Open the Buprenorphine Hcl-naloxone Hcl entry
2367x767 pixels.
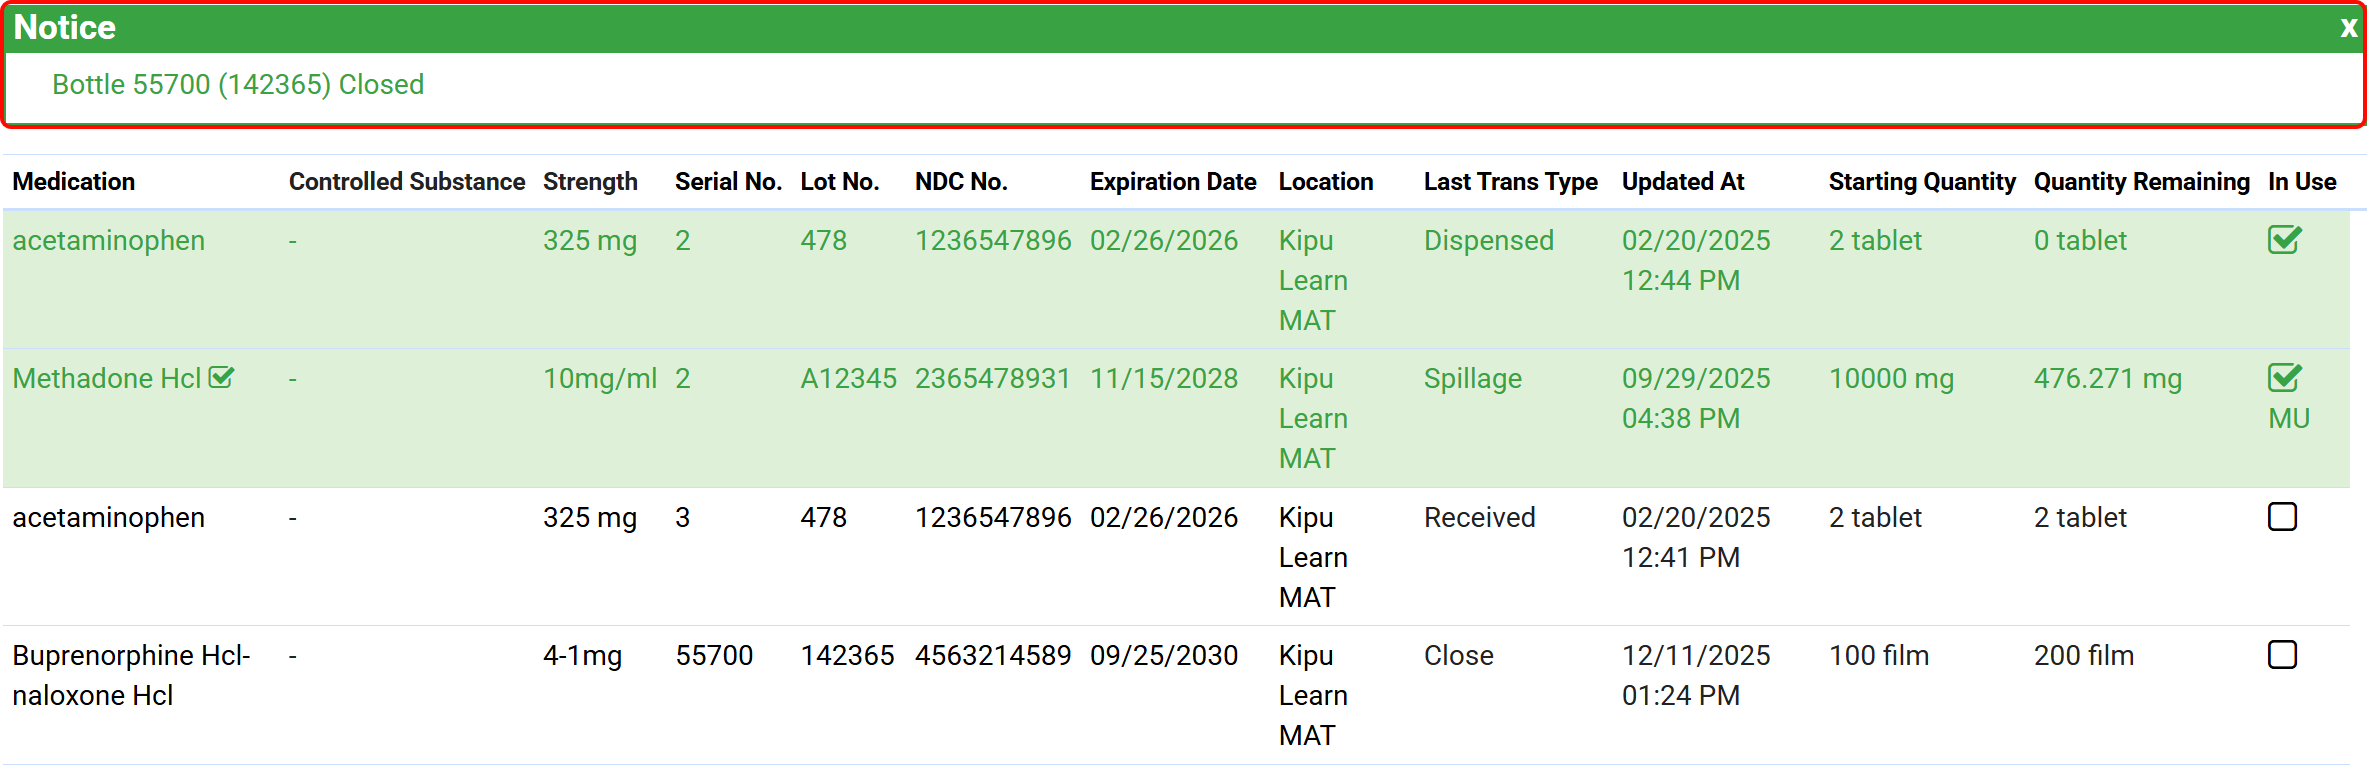130,675
